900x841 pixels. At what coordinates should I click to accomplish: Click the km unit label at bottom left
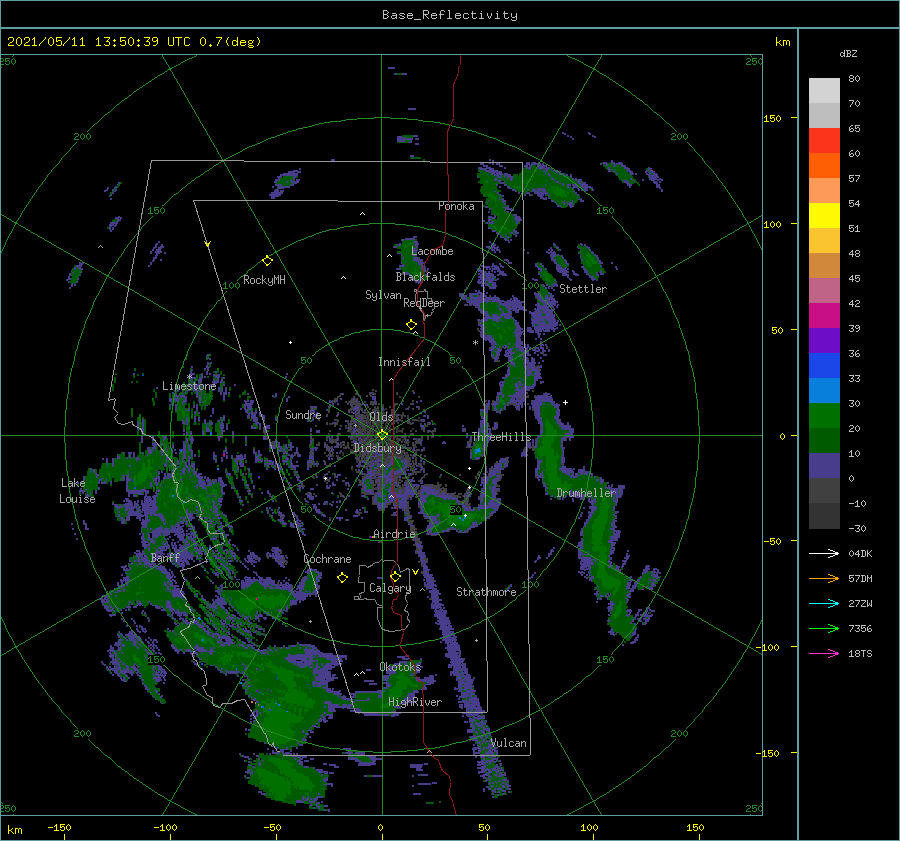coord(14,830)
